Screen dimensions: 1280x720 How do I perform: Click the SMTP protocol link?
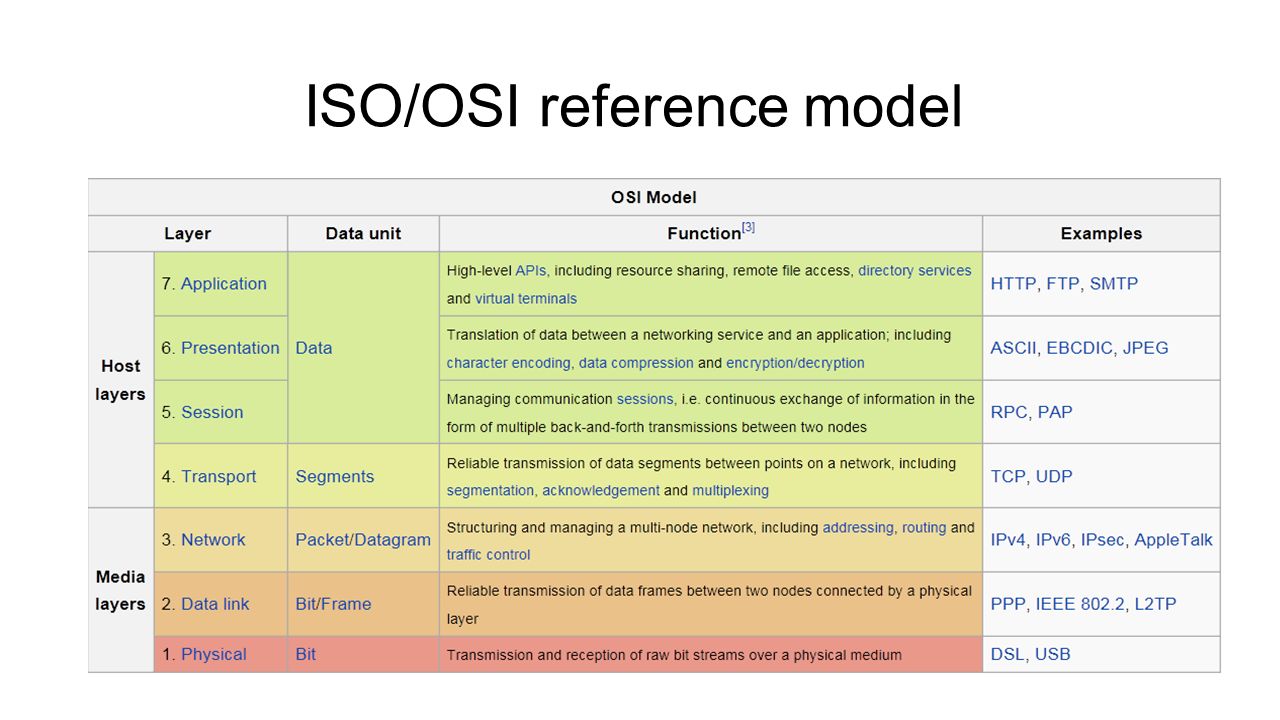(1114, 284)
